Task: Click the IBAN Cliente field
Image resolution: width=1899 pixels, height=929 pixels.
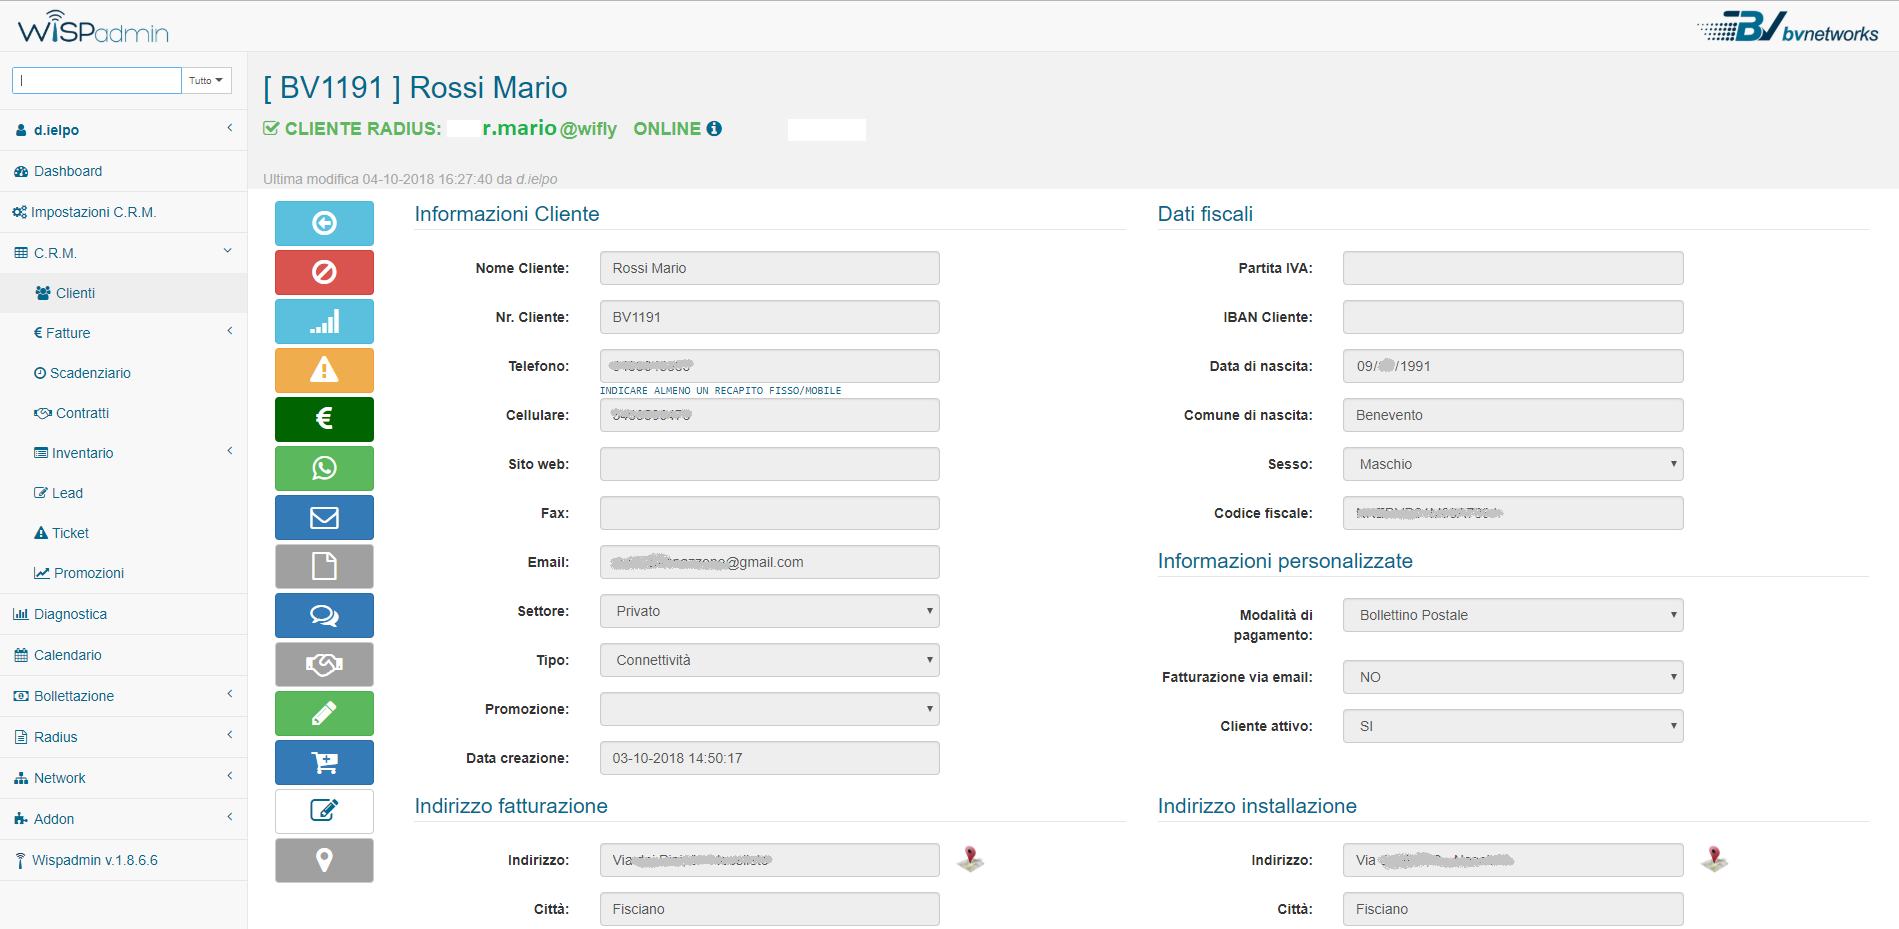Action: [x=1513, y=317]
